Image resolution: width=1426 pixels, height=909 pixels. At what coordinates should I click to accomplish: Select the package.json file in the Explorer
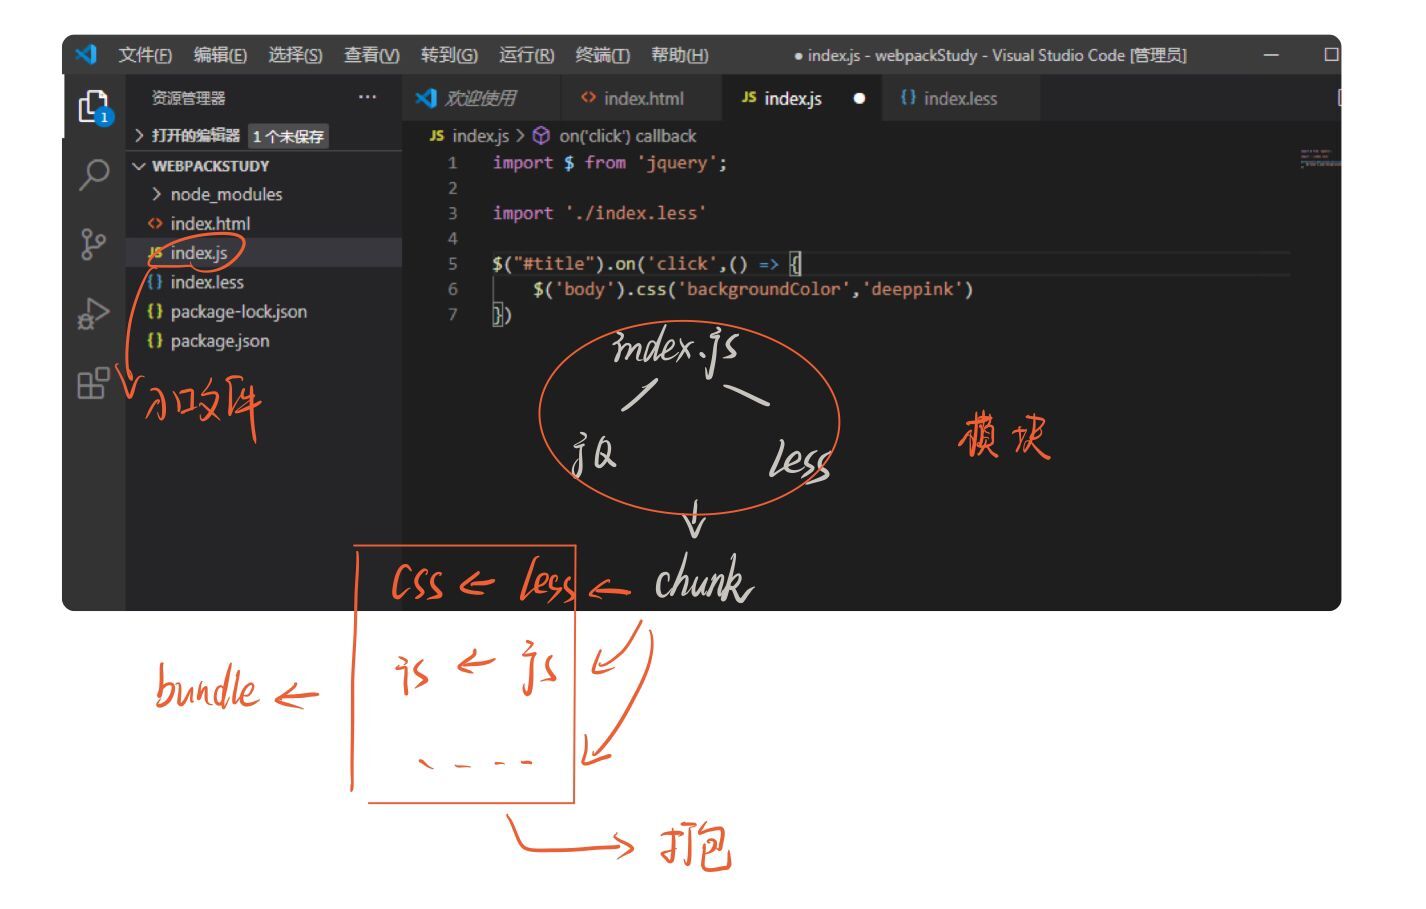[219, 340]
